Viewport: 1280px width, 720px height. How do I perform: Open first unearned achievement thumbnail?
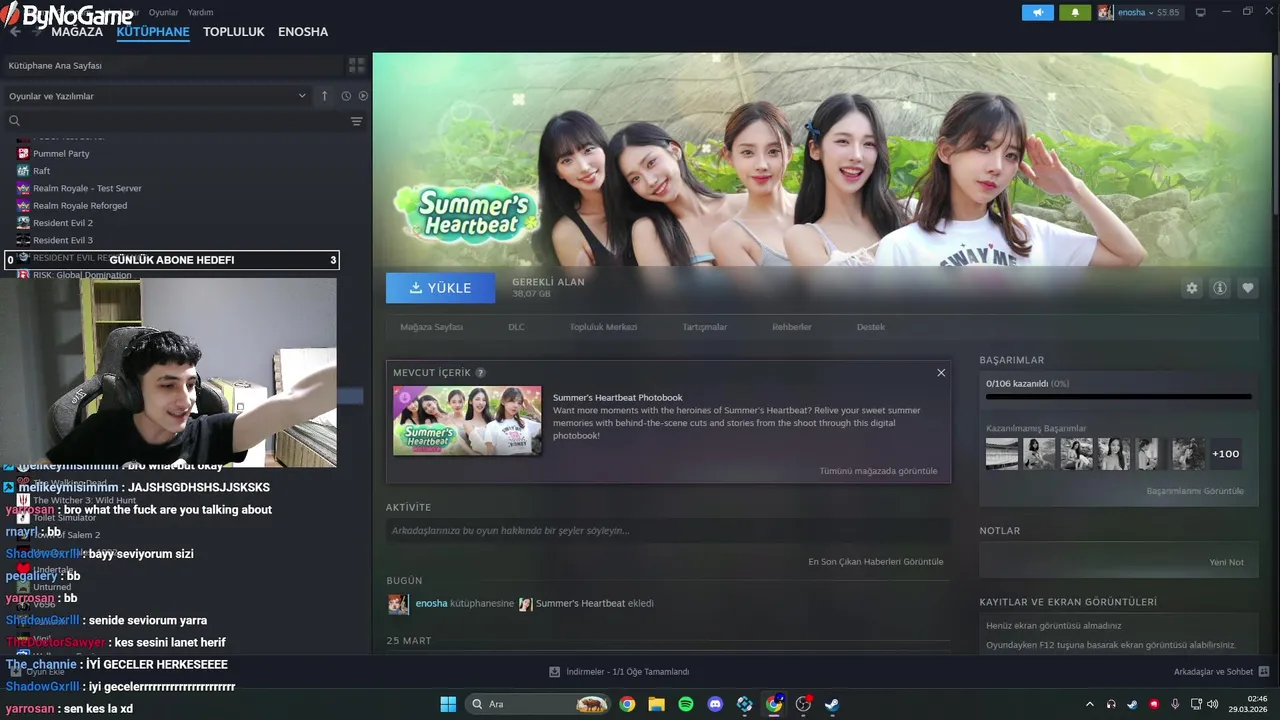click(1002, 454)
